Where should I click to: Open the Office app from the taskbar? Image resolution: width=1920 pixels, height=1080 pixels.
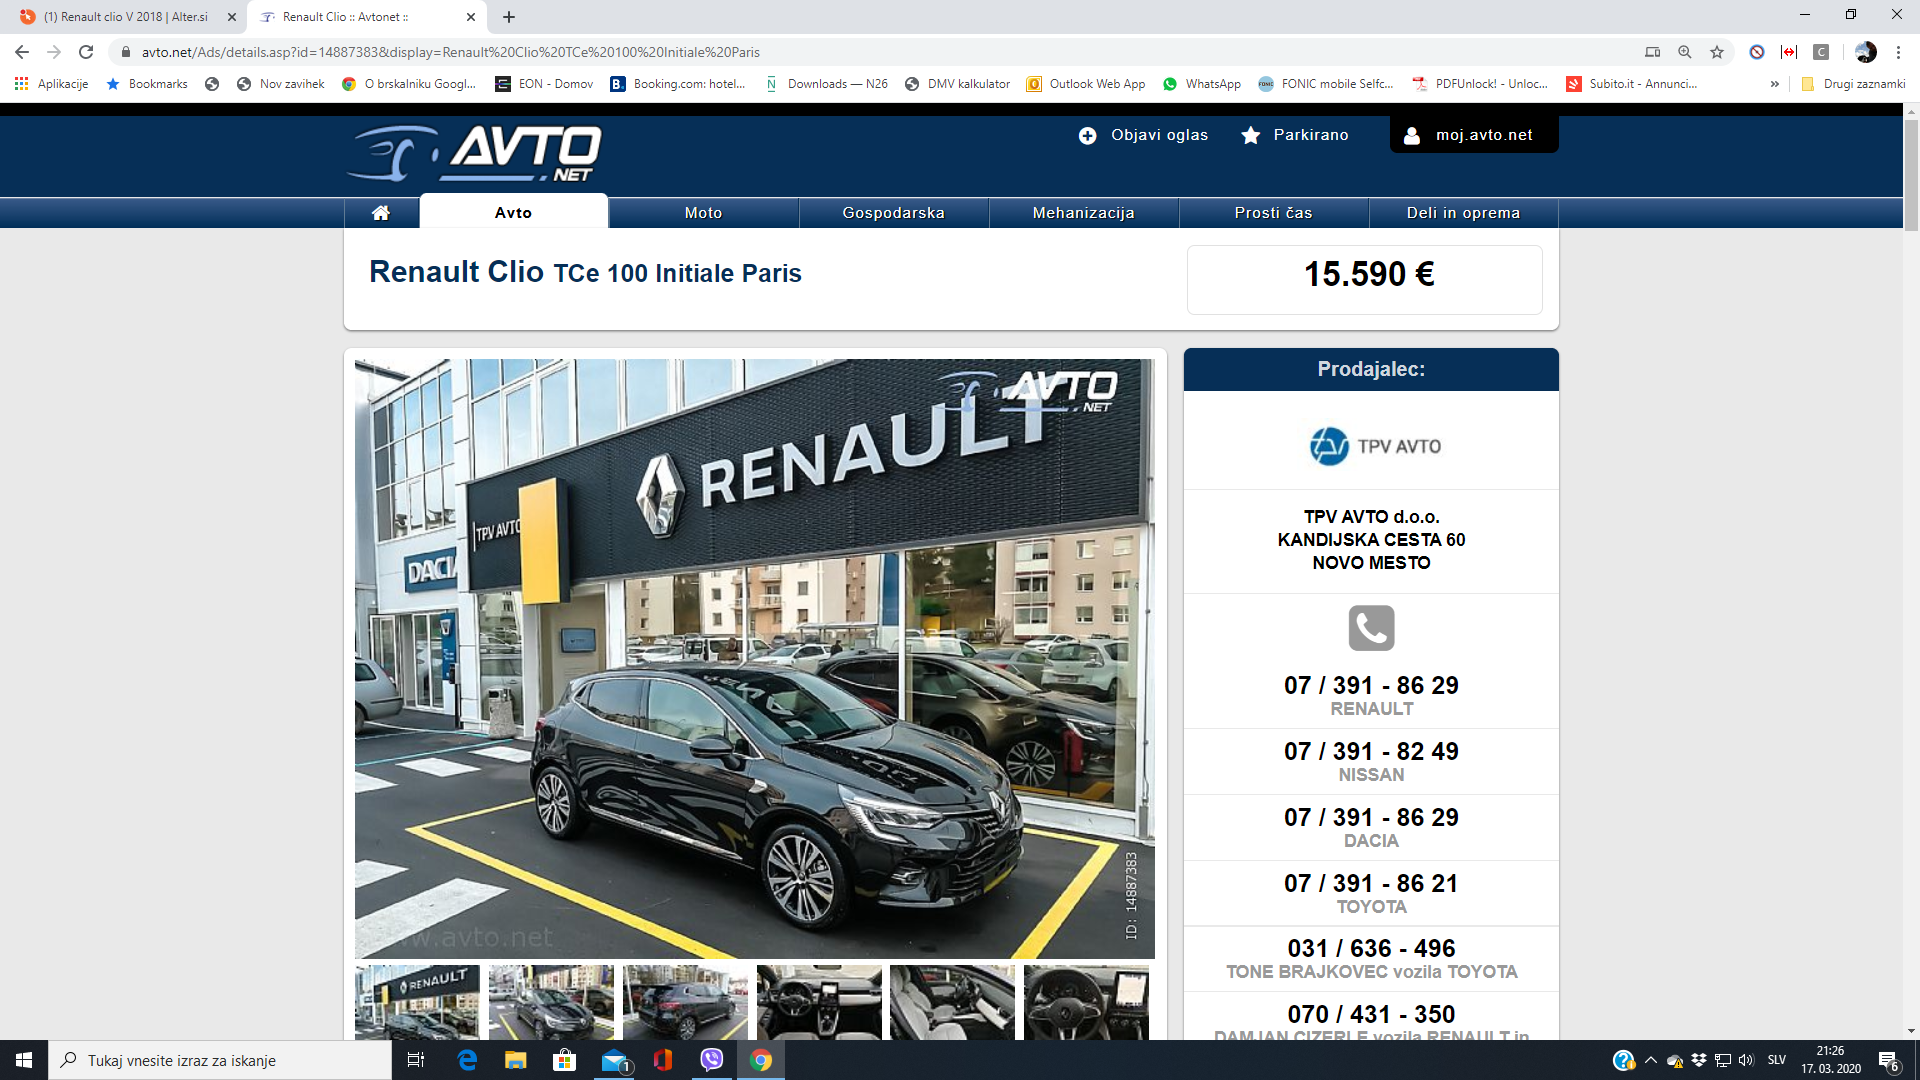[x=662, y=1060]
